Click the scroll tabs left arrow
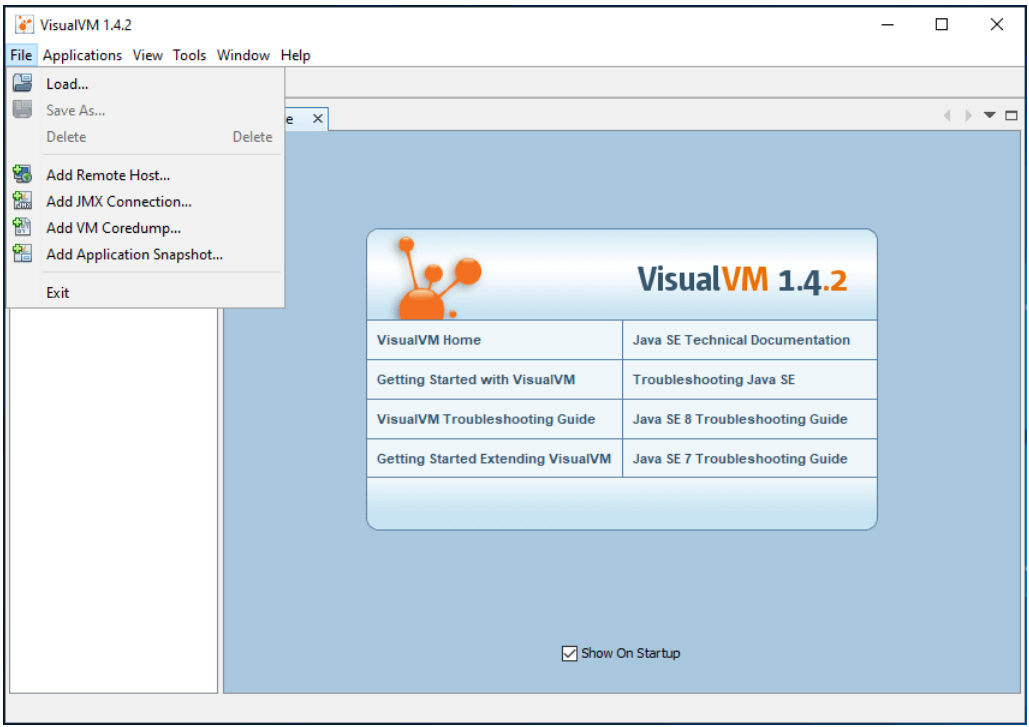 pyautogui.click(x=947, y=115)
